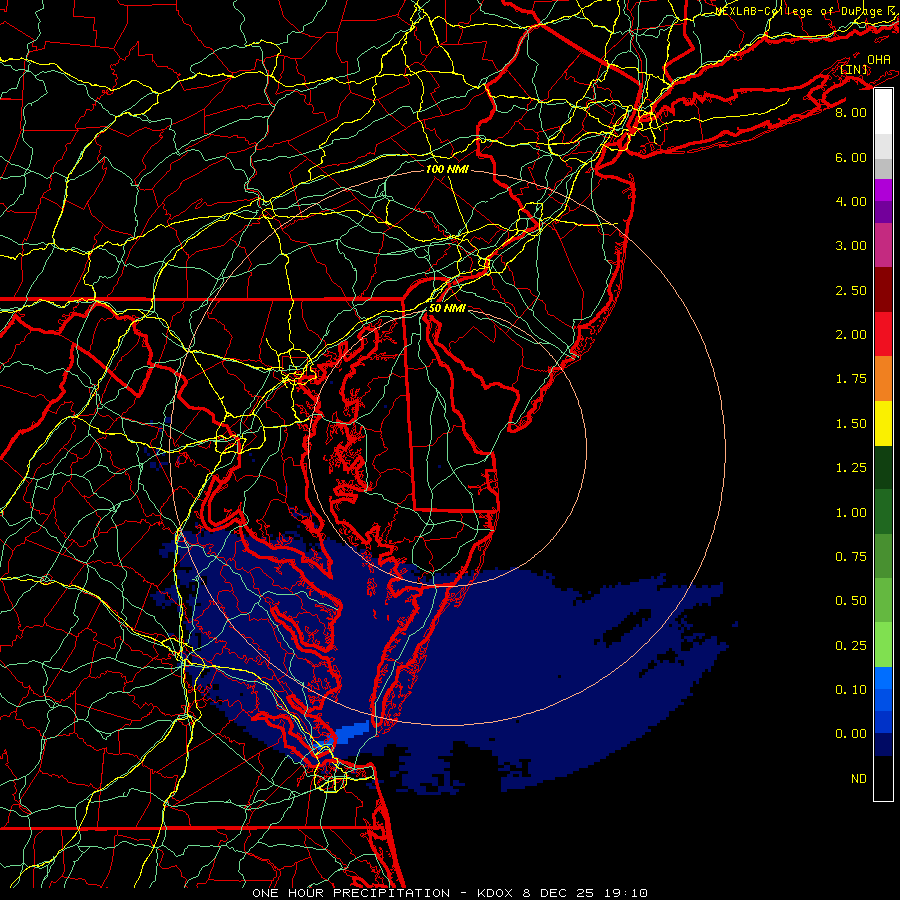Click the '3.00' scale label
The image size is (900, 900).
pyautogui.click(x=851, y=246)
